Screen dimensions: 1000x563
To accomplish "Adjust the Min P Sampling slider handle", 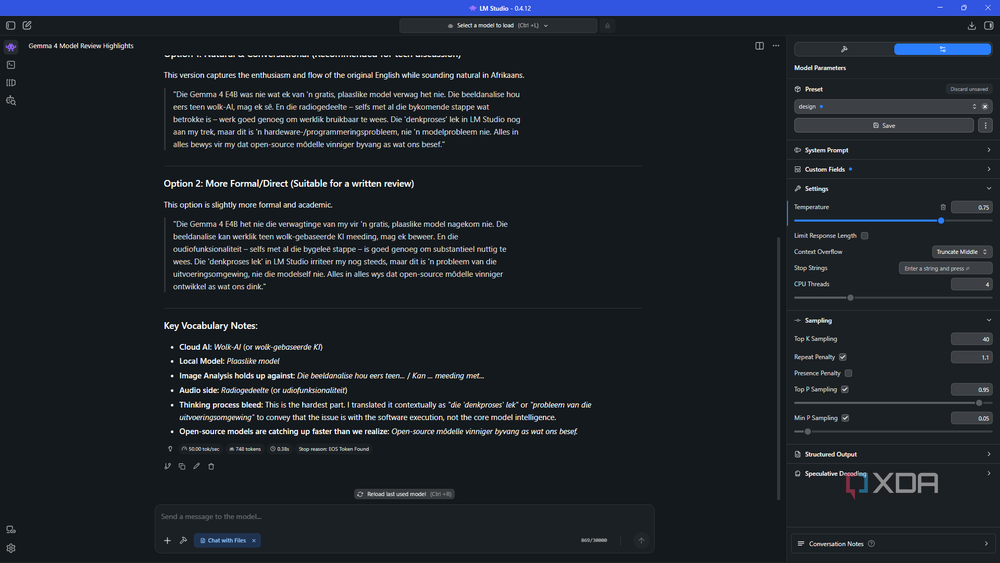I will point(807,432).
